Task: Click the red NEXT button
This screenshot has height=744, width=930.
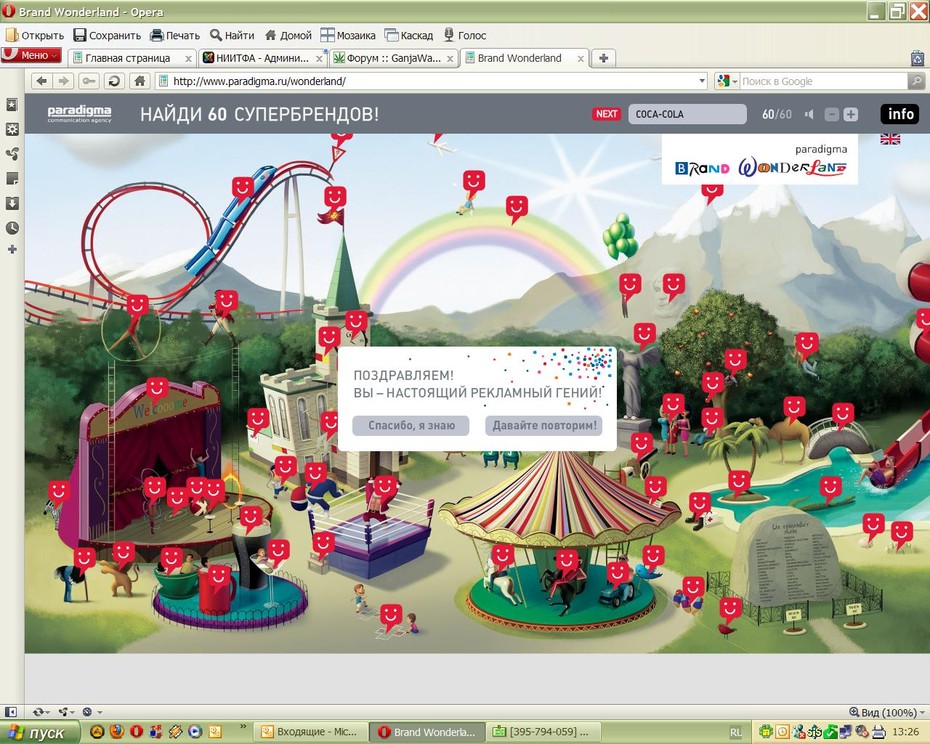Action: pyautogui.click(x=606, y=114)
